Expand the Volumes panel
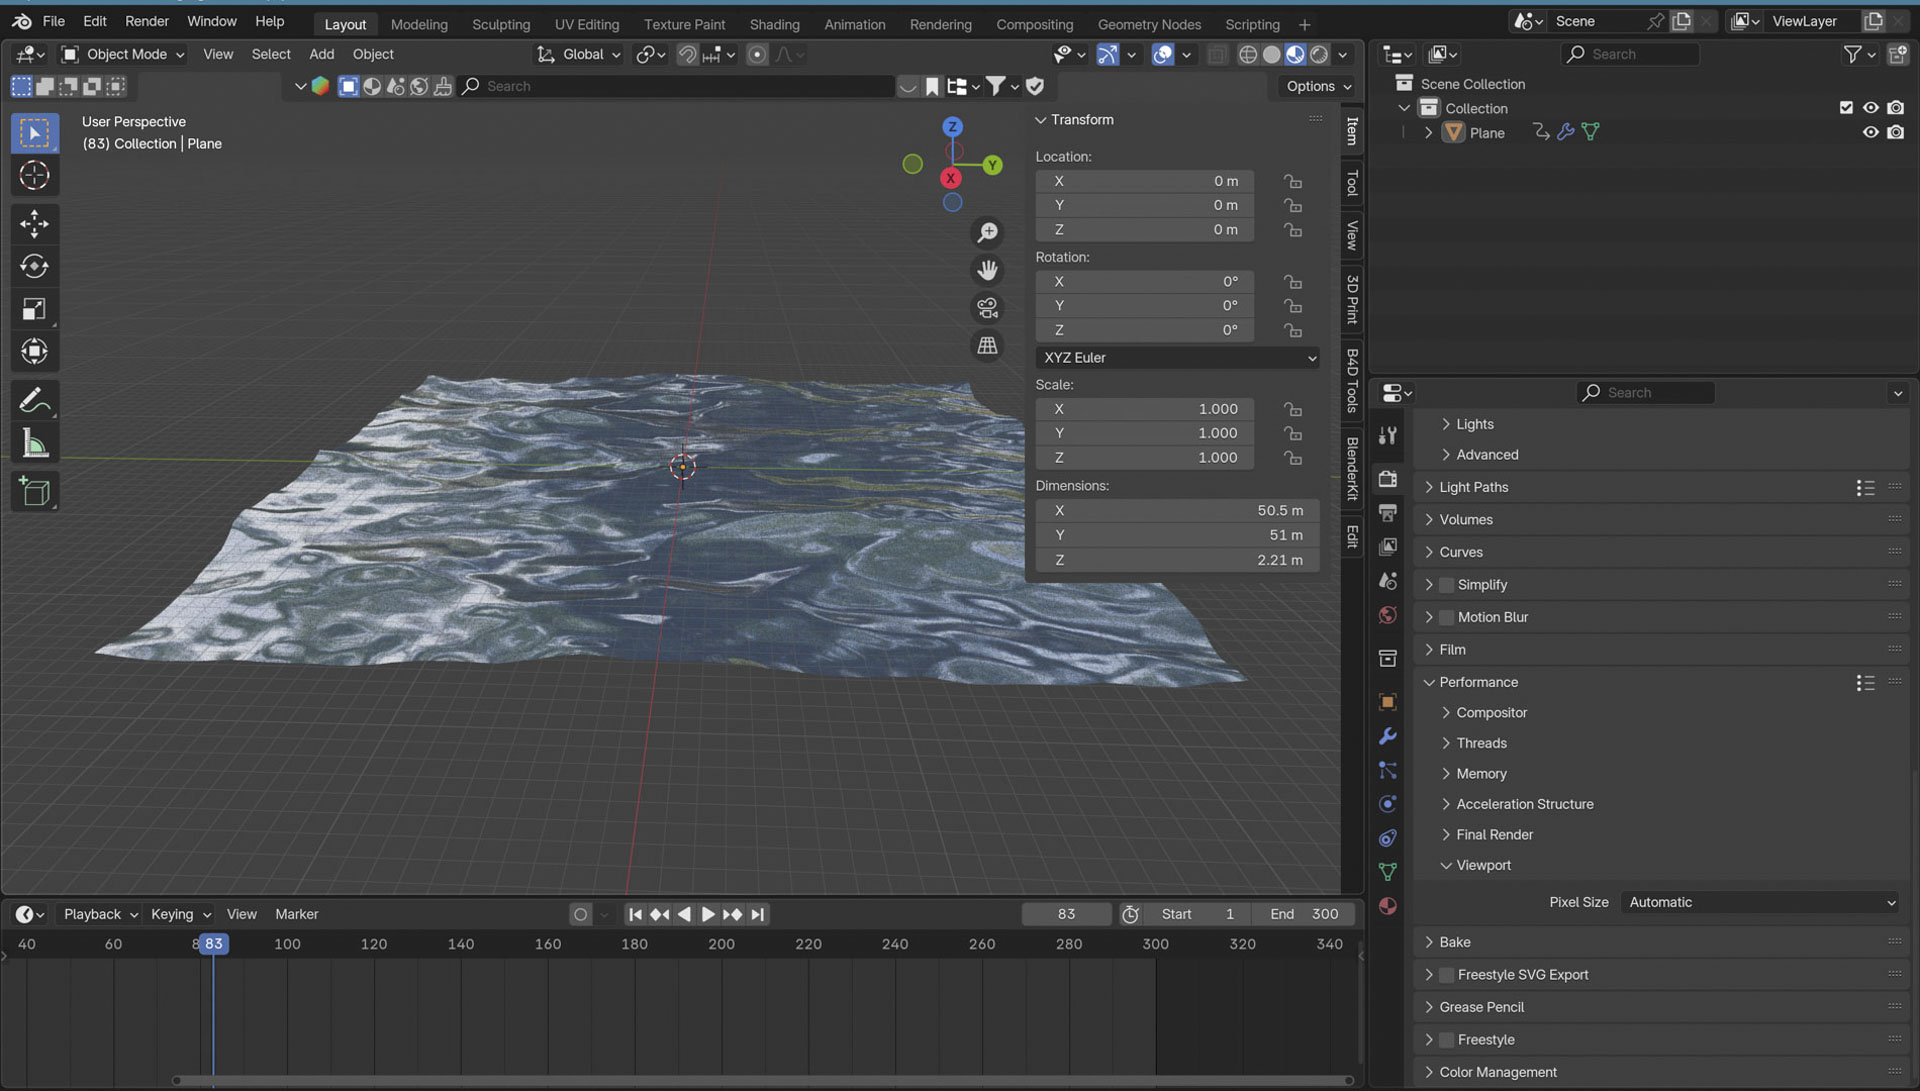1920x1091 pixels. tap(1429, 520)
